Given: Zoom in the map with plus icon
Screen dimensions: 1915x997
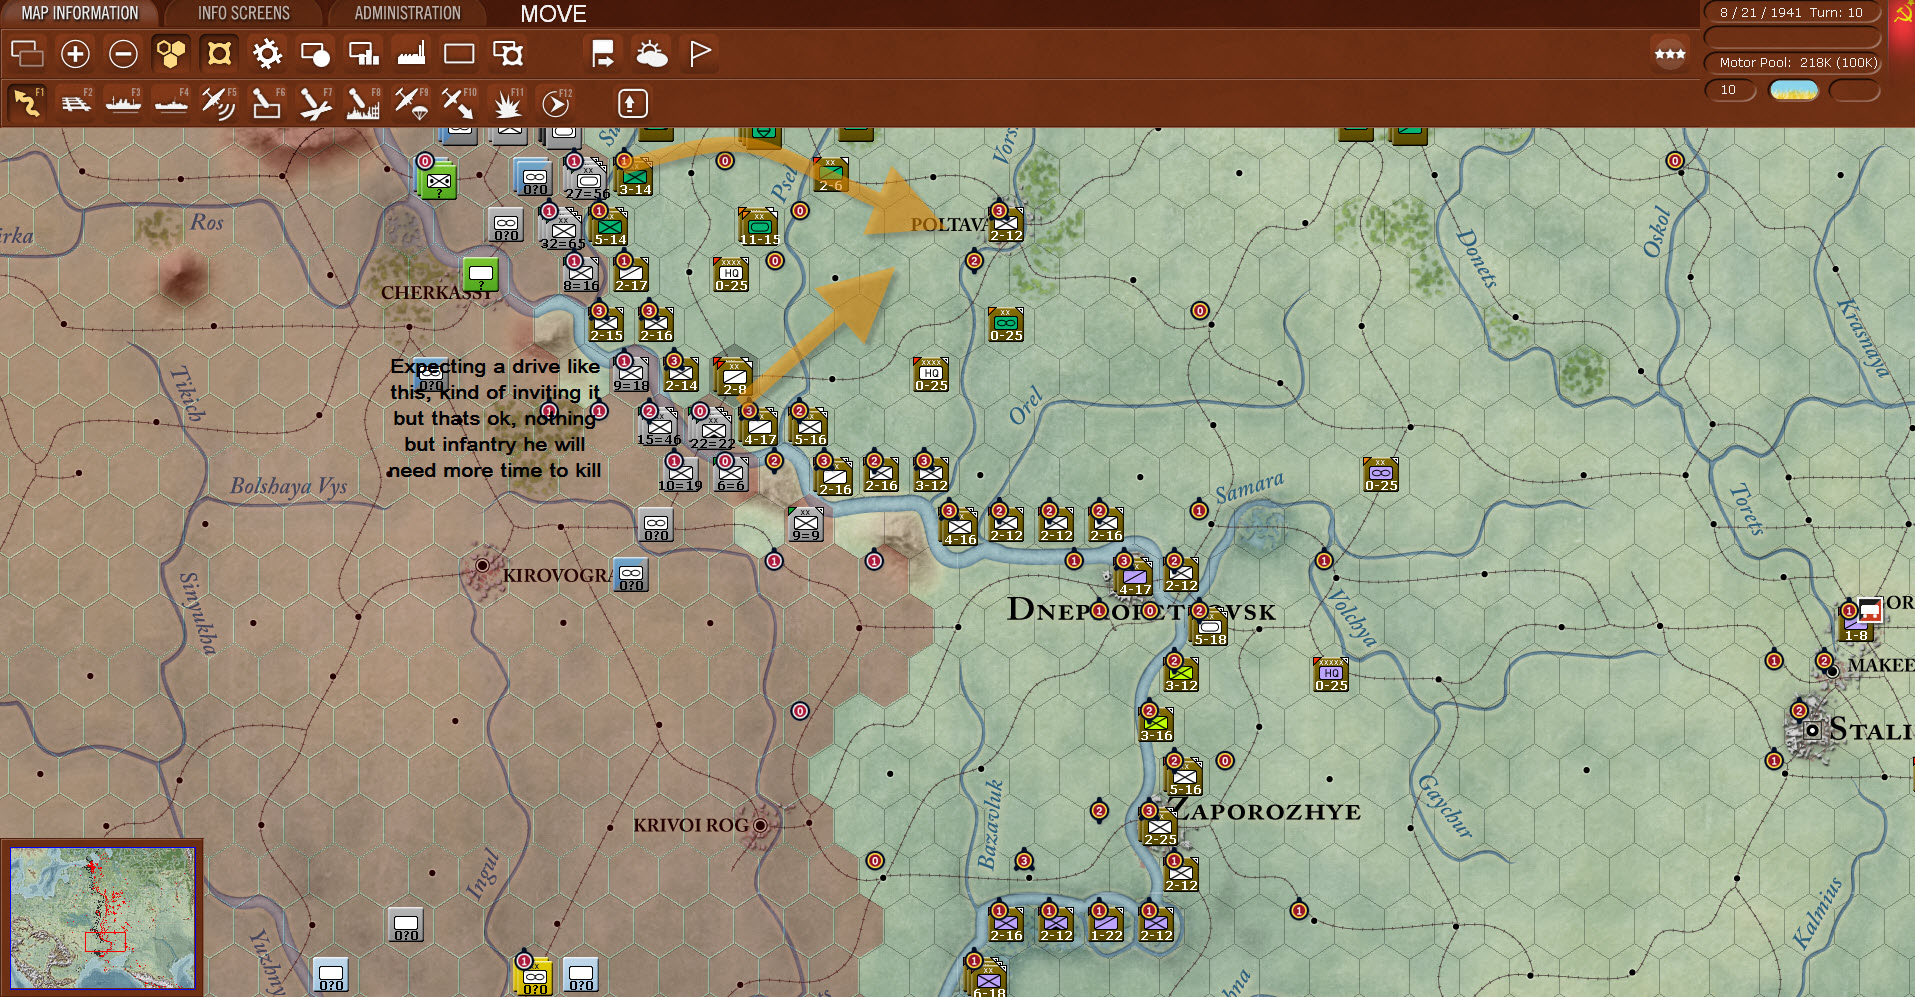Looking at the screenshot, I should tap(75, 54).
